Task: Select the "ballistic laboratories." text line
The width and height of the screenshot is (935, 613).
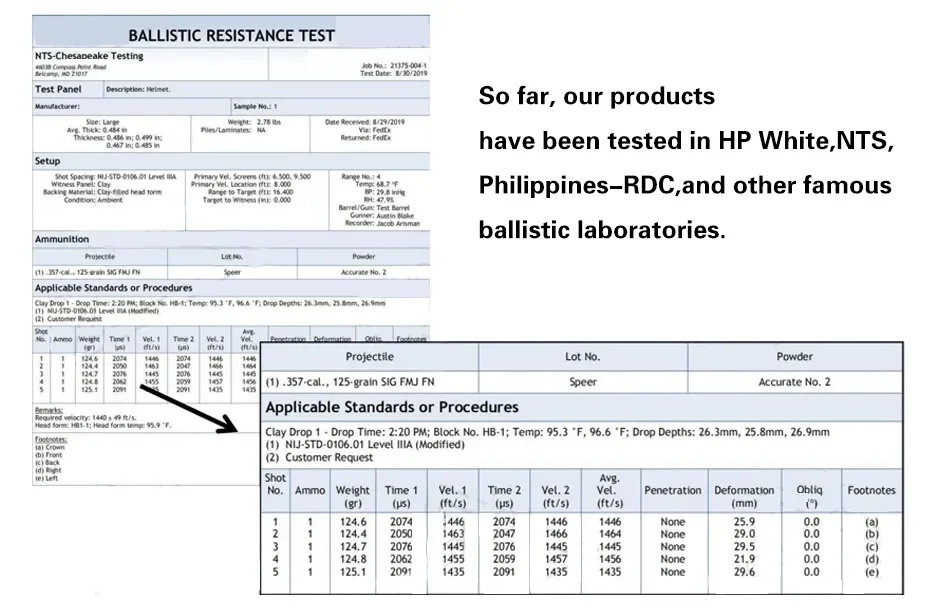Action: tap(601, 230)
